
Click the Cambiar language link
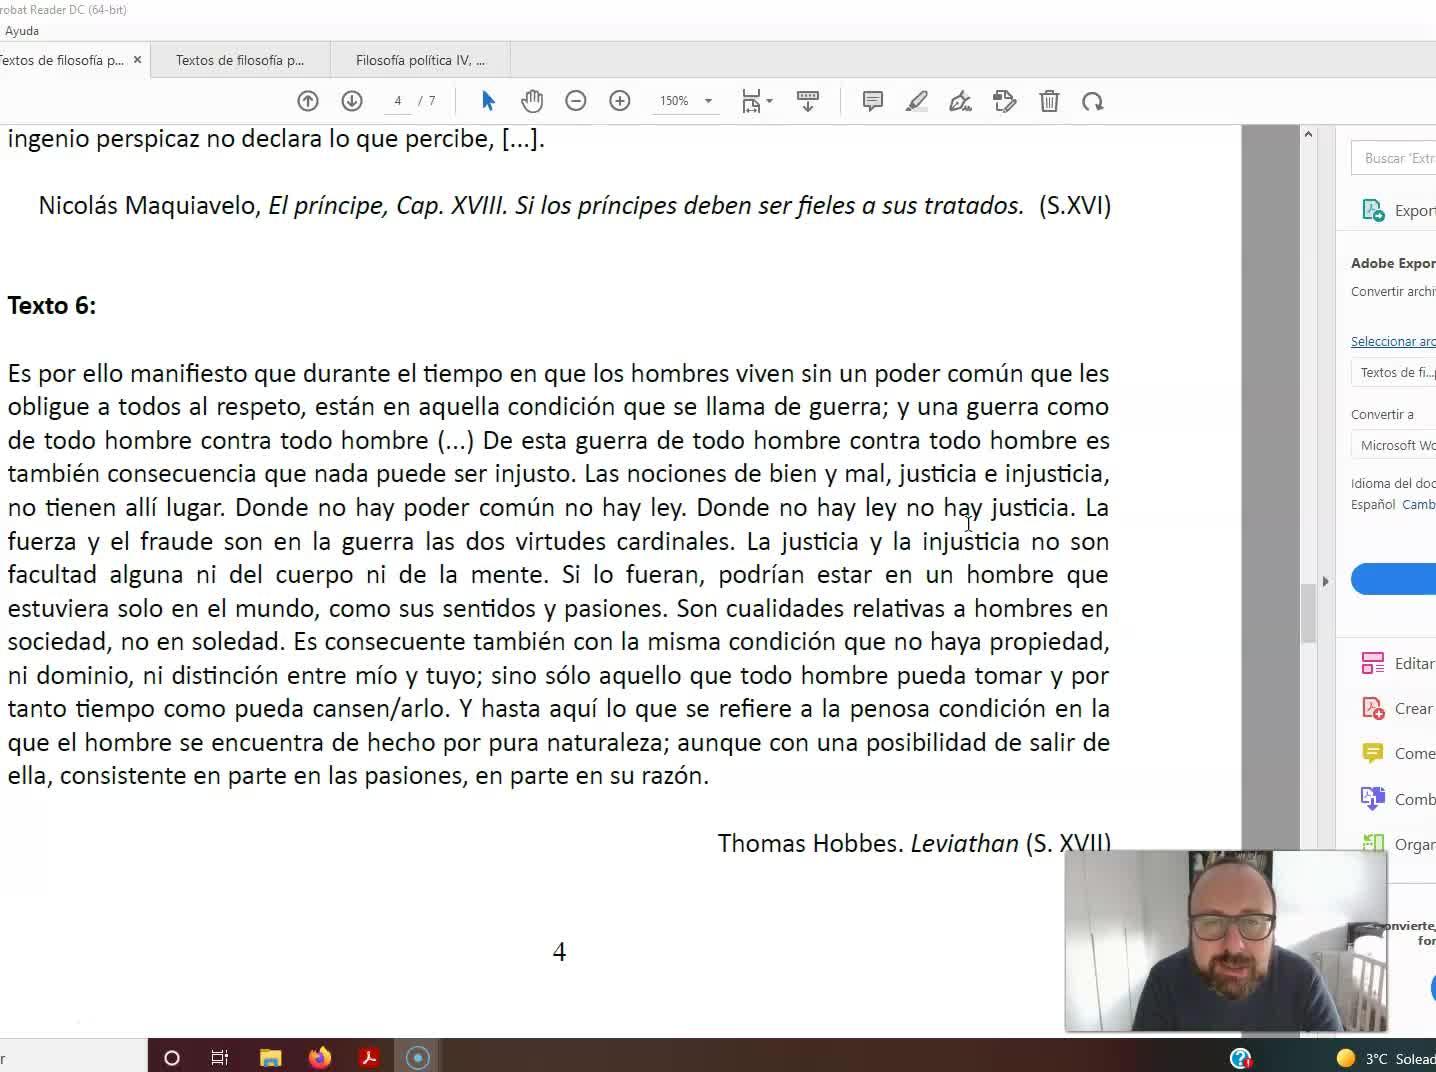pos(1419,505)
